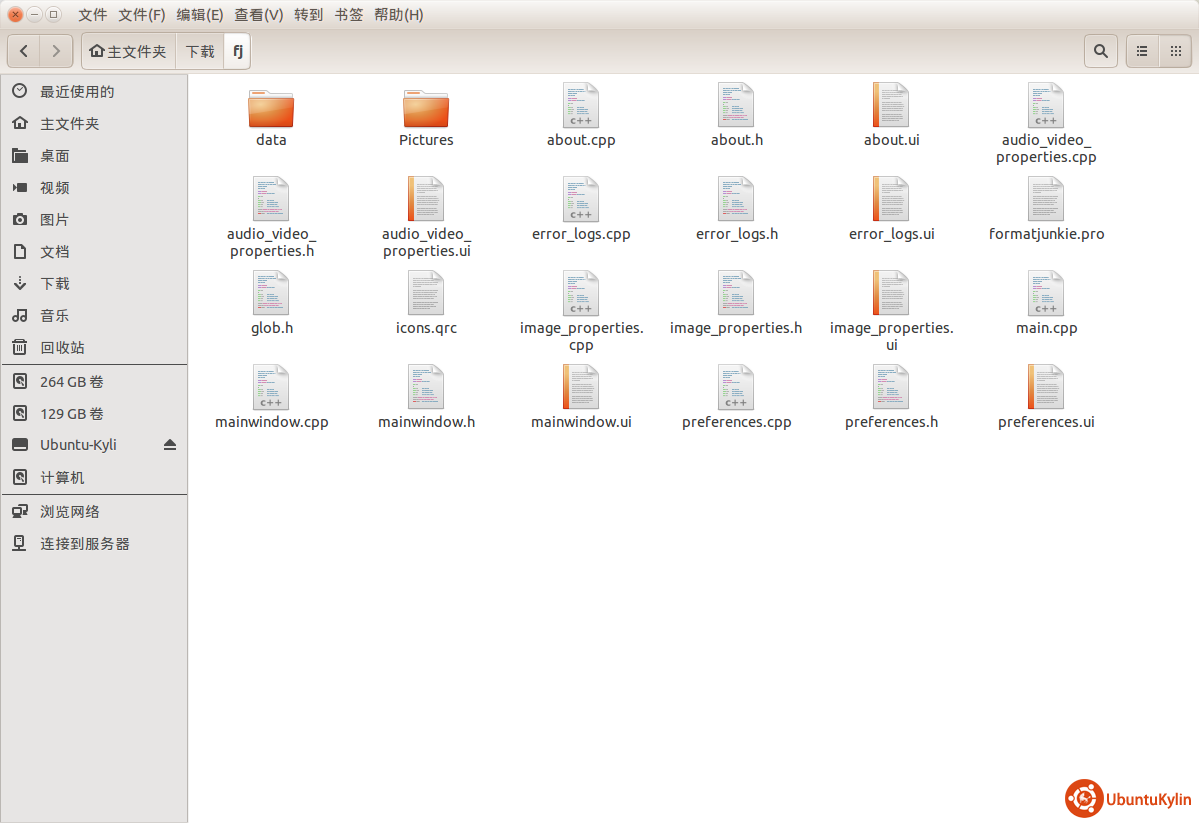Select the formatjunkie.pro file

pyautogui.click(x=1046, y=200)
